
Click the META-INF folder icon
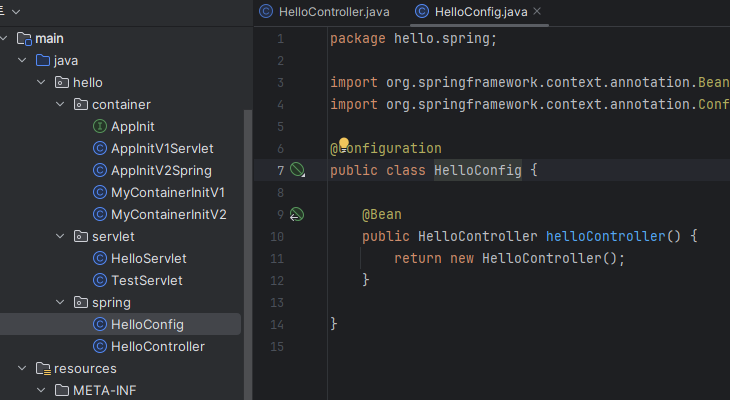[62, 390]
